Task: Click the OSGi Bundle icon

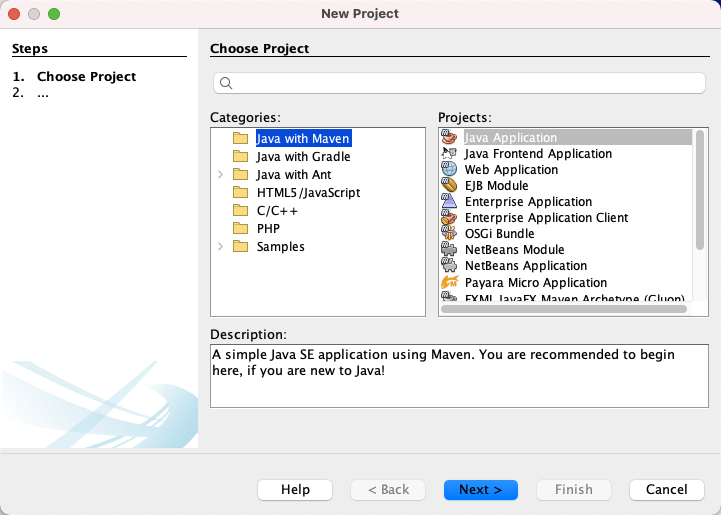Action: point(449,233)
